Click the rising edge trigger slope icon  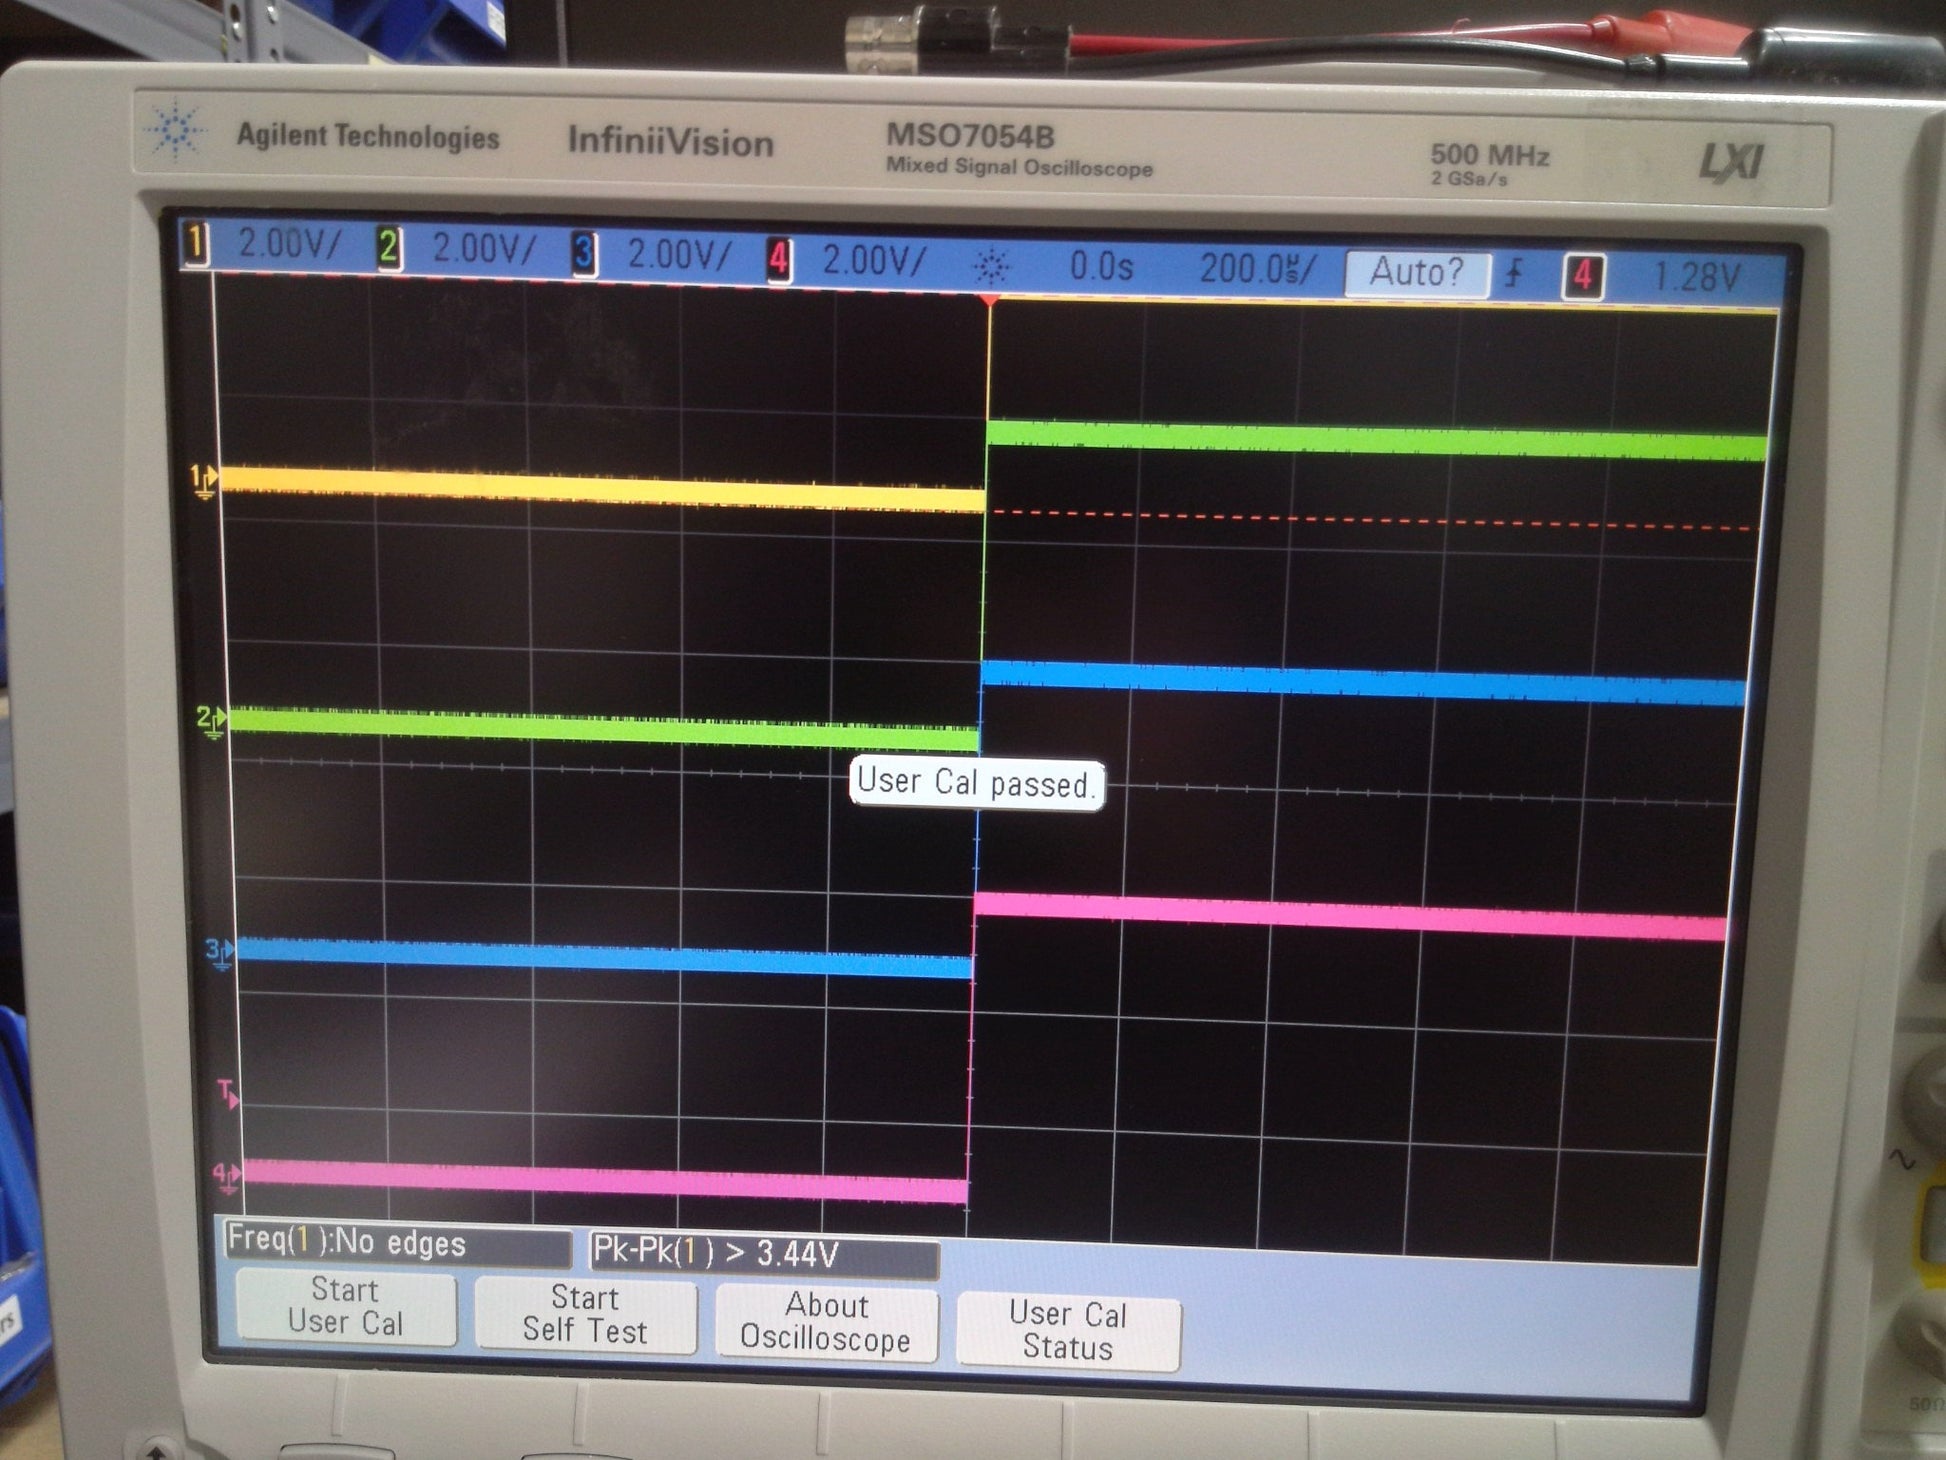click(x=1515, y=273)
